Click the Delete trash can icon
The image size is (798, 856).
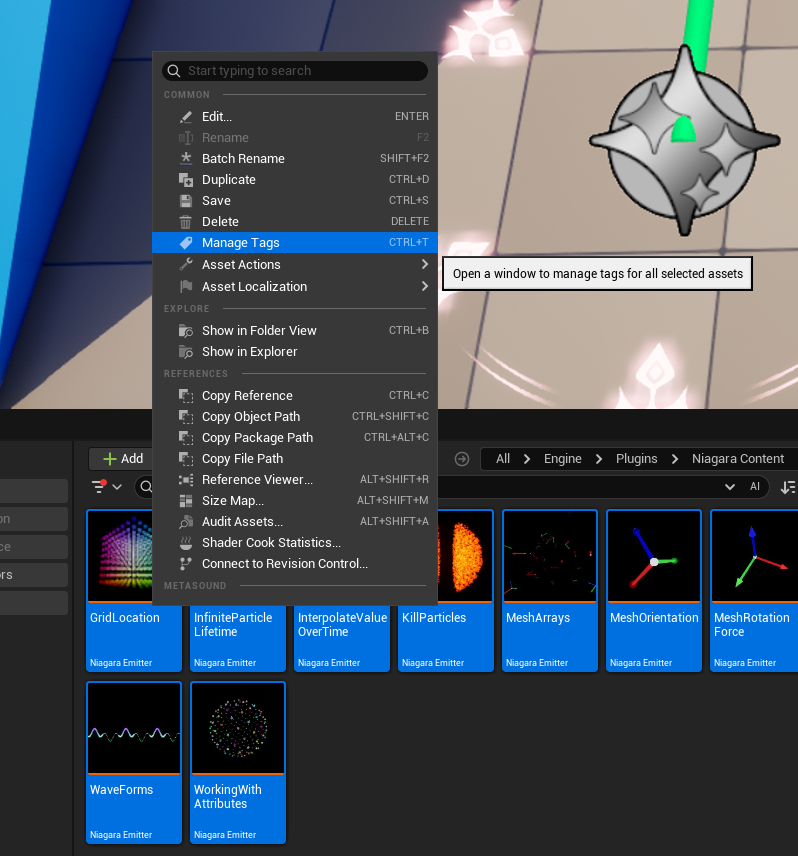[x=186, y=222]
